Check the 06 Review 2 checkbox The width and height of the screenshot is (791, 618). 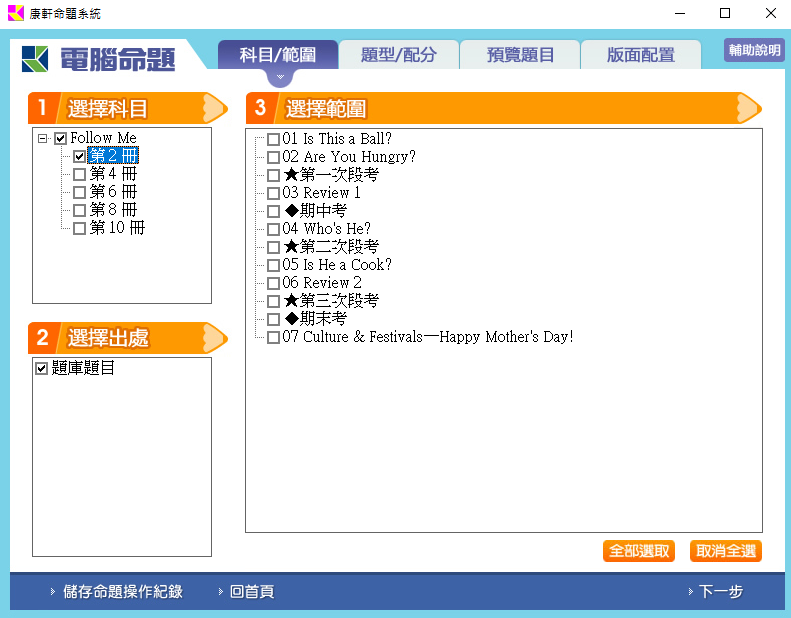(273, 283)
